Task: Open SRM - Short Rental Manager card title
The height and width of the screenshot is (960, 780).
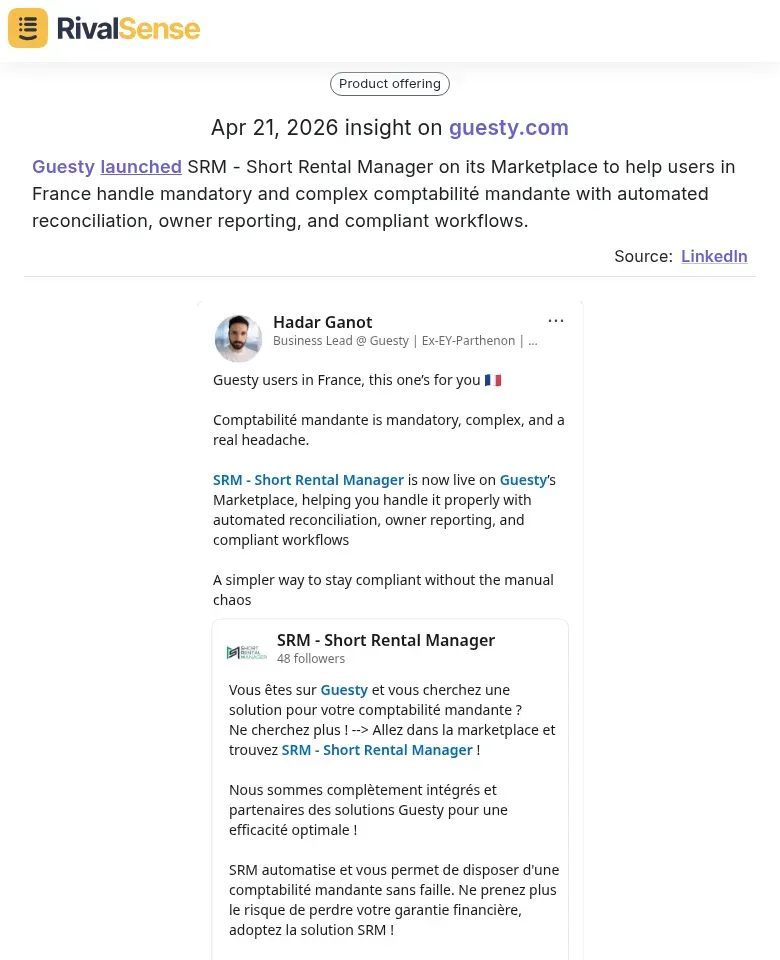Action: [x=386, y=640]
